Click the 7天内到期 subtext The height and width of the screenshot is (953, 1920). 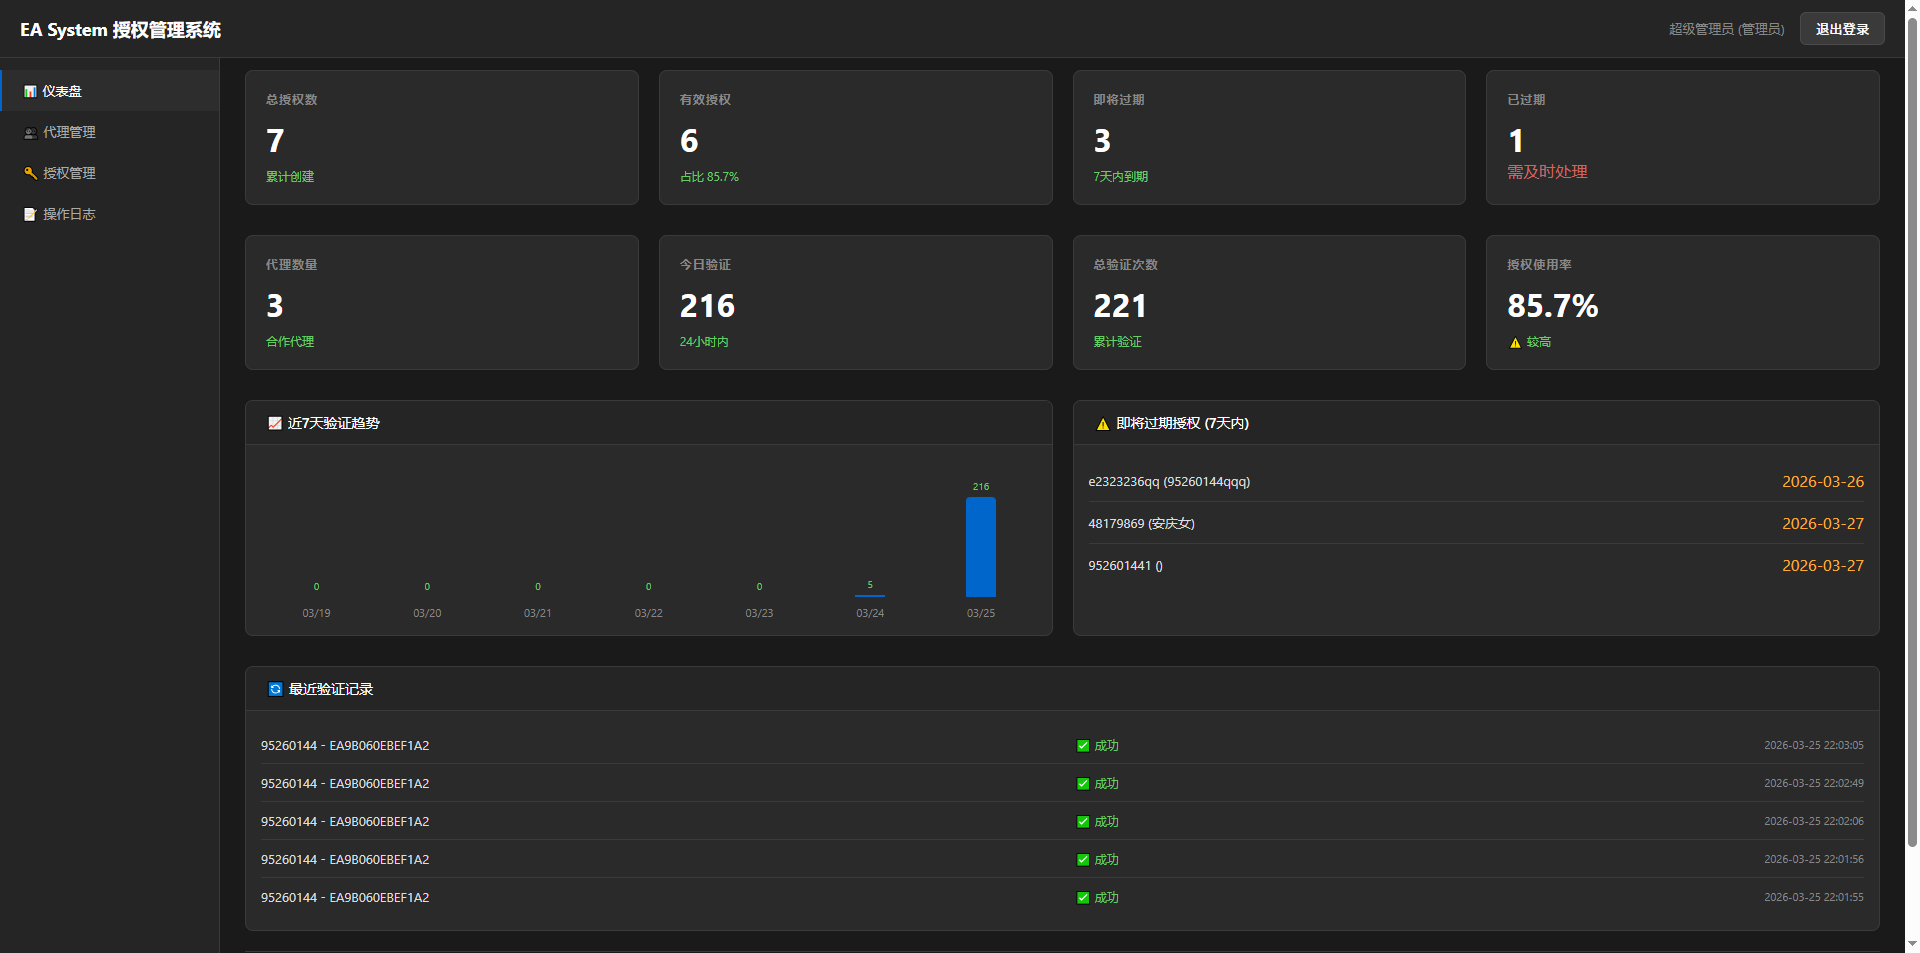pyautogui.click(x=1120, y=177)
